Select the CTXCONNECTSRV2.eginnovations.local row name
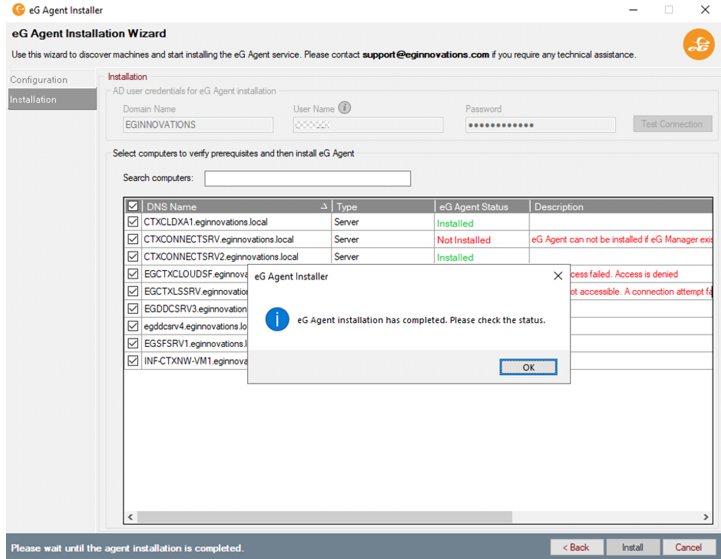The height and width of the screenshot is (559, 721). 221,257
